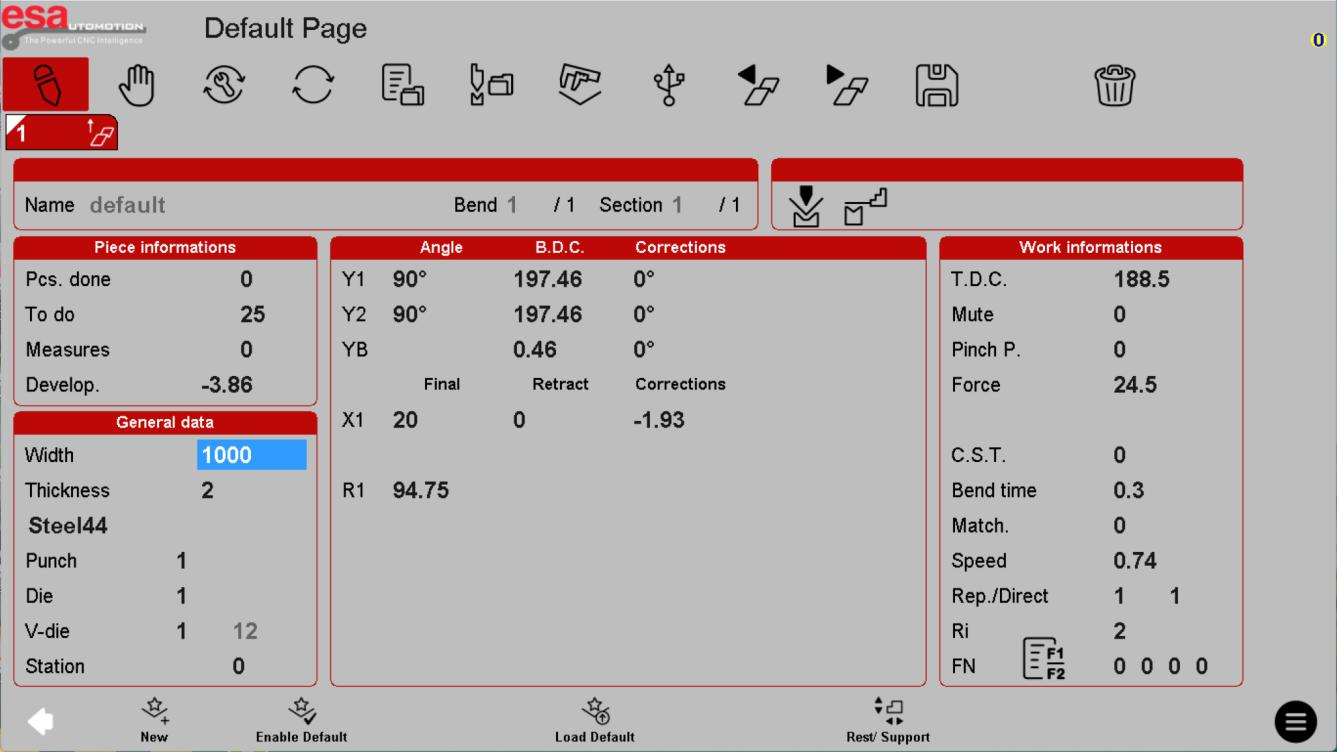Image resolution: width=1337 pixels, height=752 pixels.
Task: Click the New button
Action: click(154, 720)
